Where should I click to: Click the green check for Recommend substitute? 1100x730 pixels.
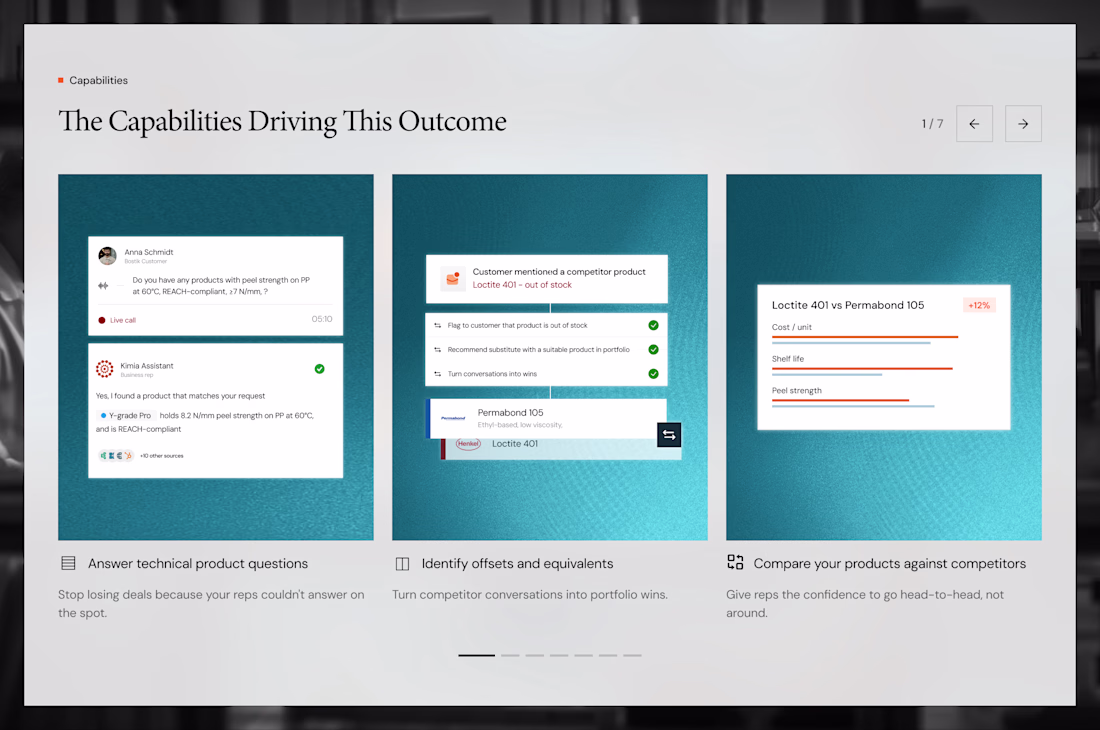tap(653, 349)
